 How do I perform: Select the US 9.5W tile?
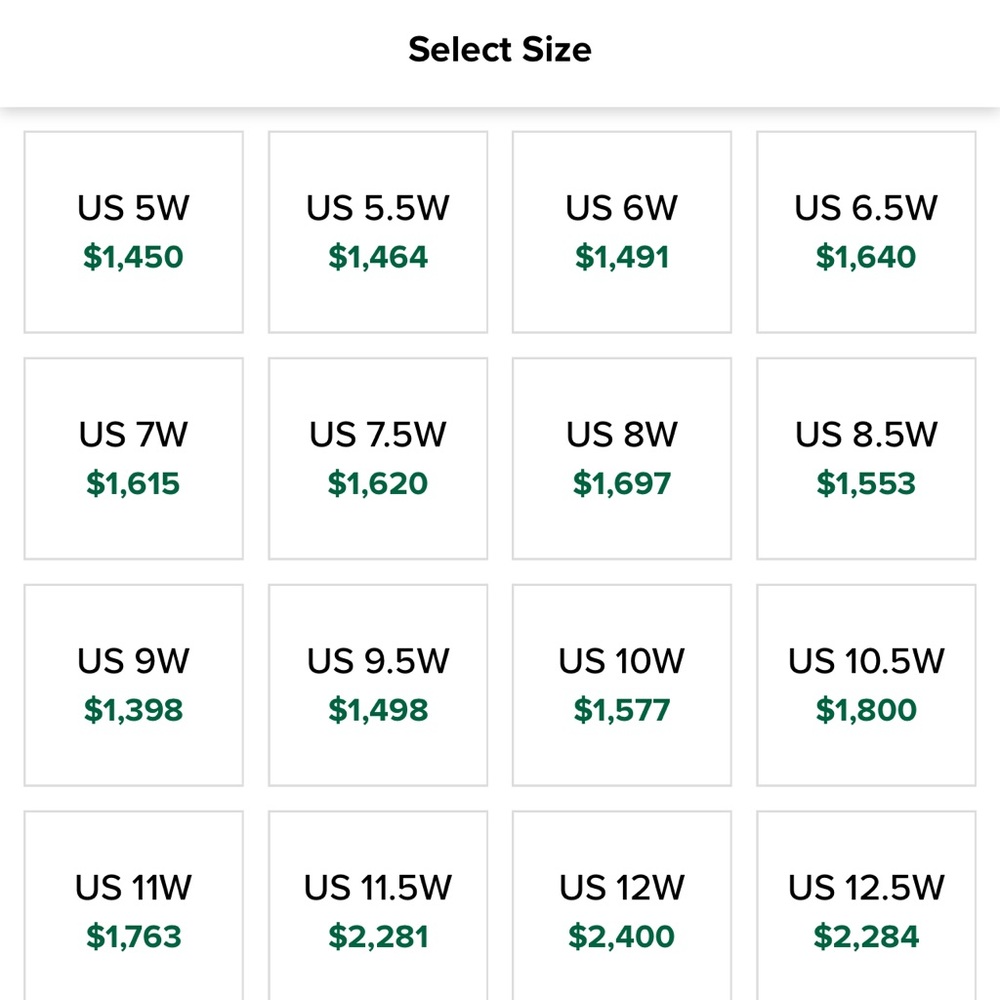click(378, 685)
